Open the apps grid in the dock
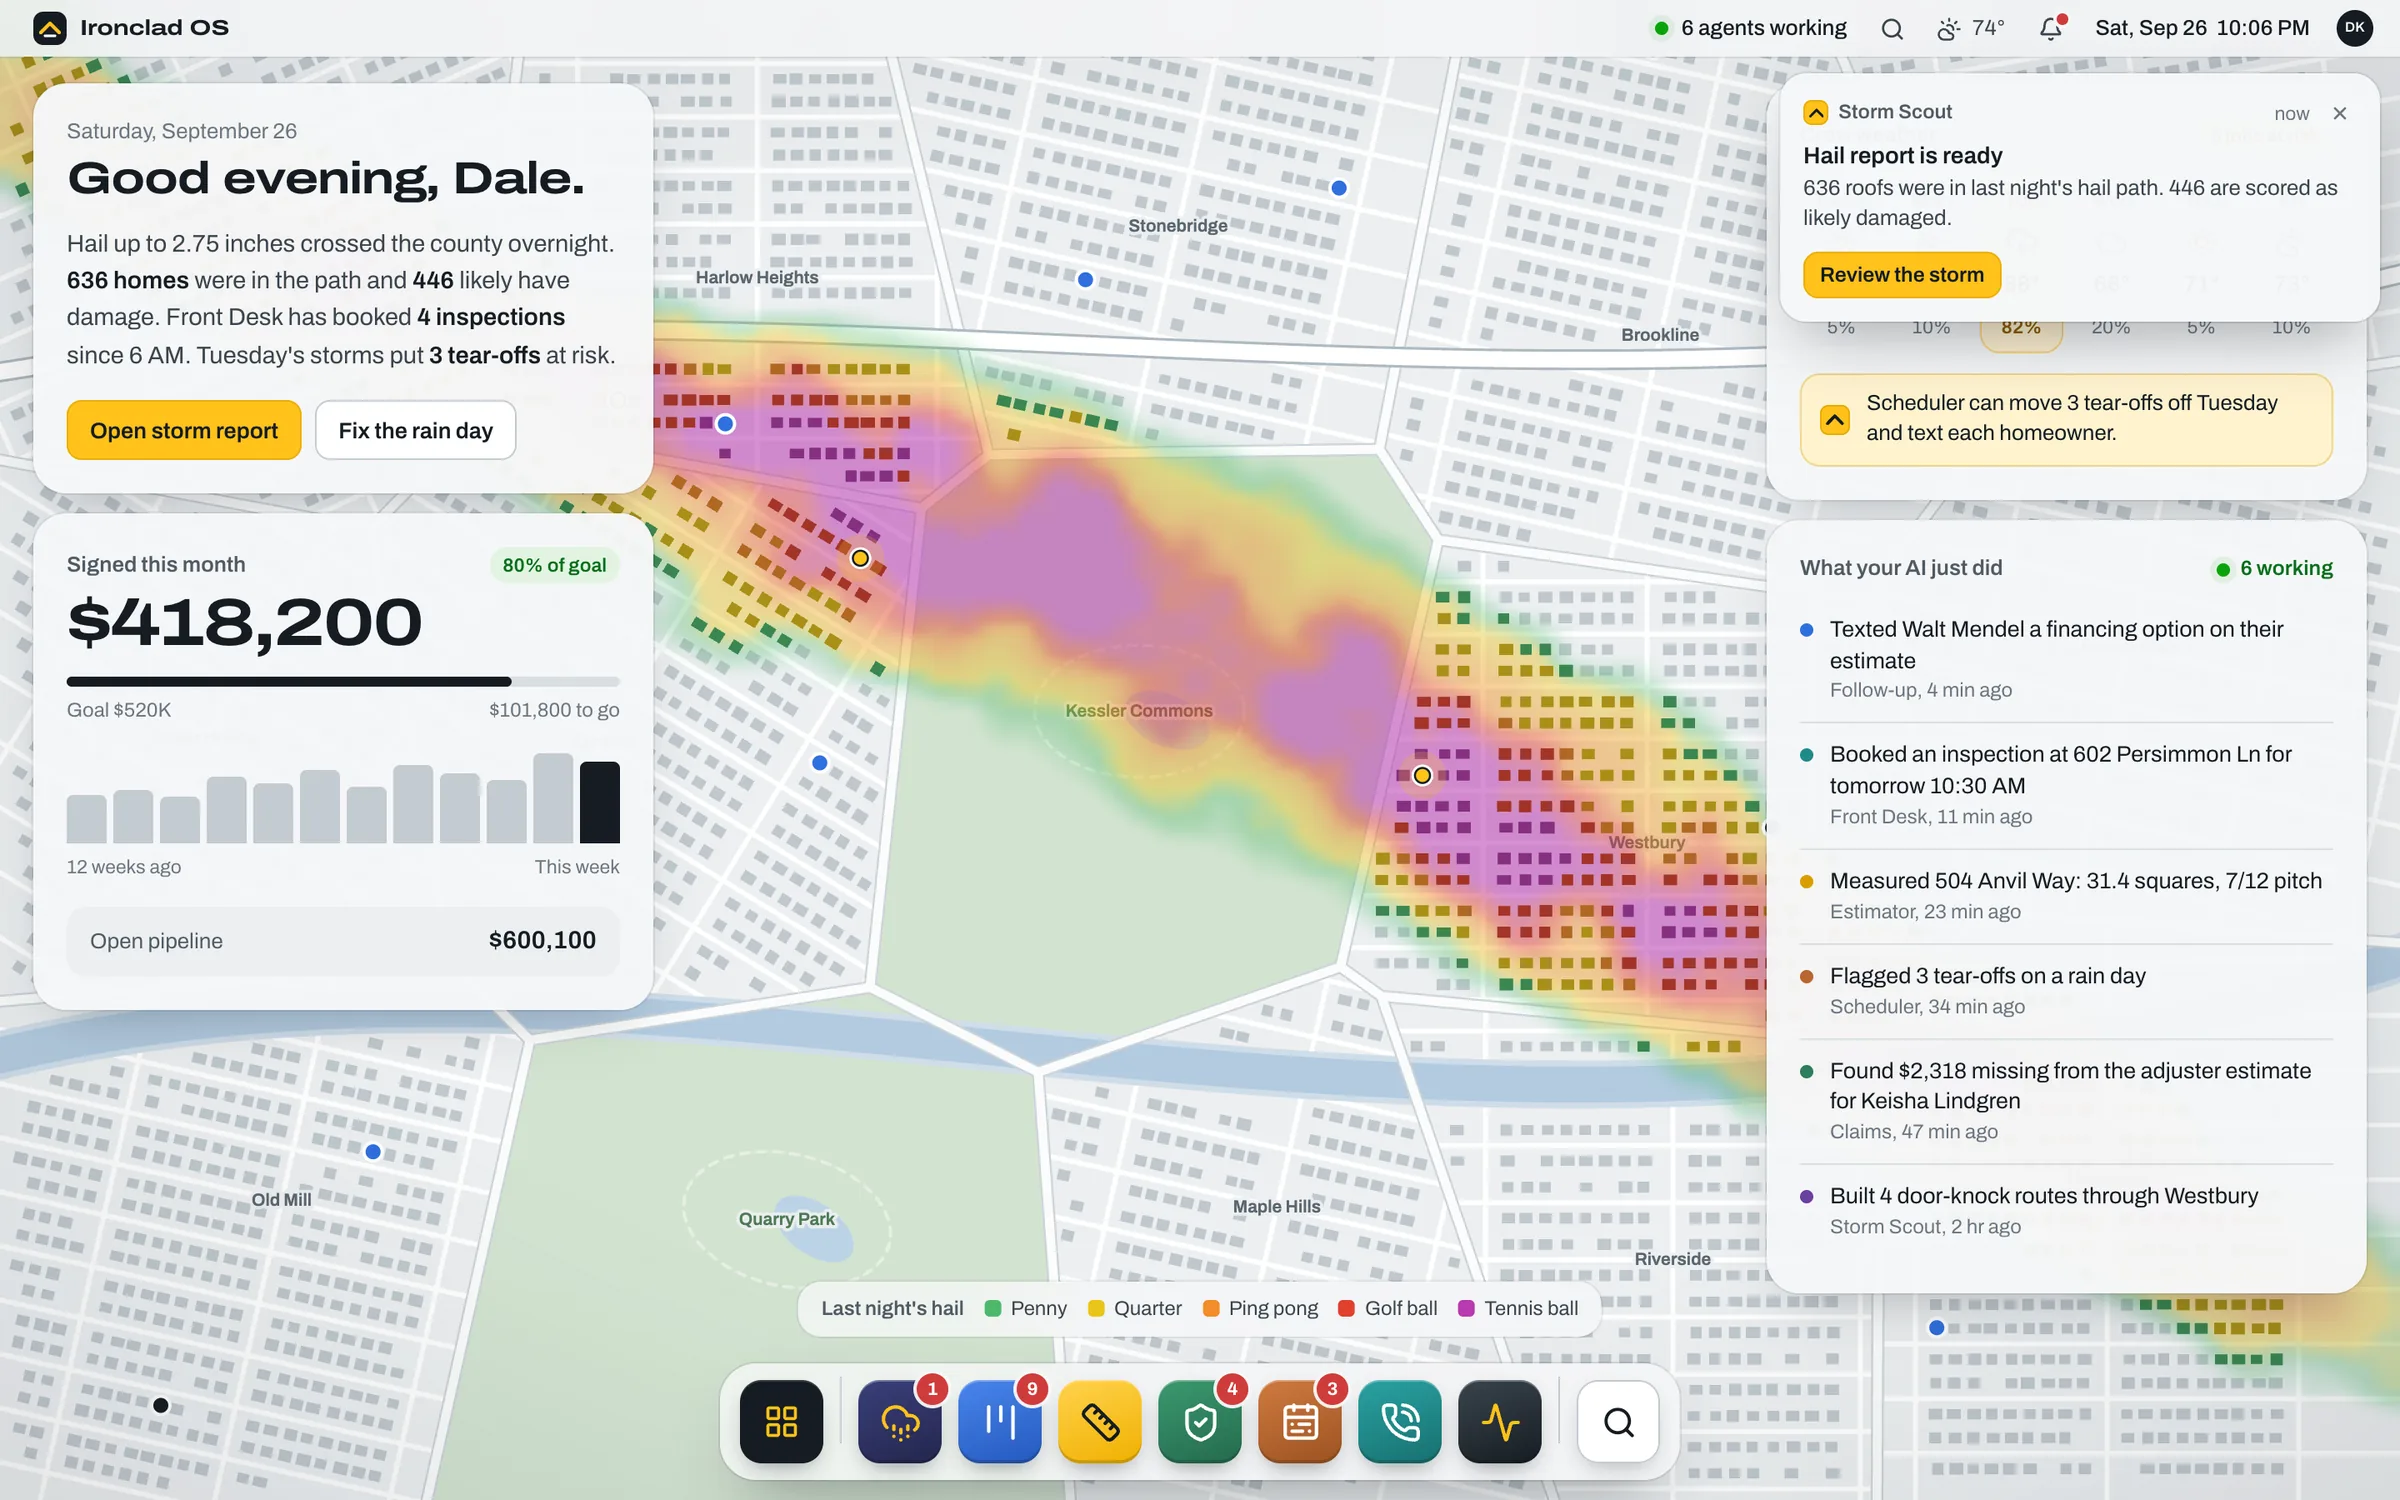2400x1500 pixels. pyautogui.click(x=781, y=1421)
